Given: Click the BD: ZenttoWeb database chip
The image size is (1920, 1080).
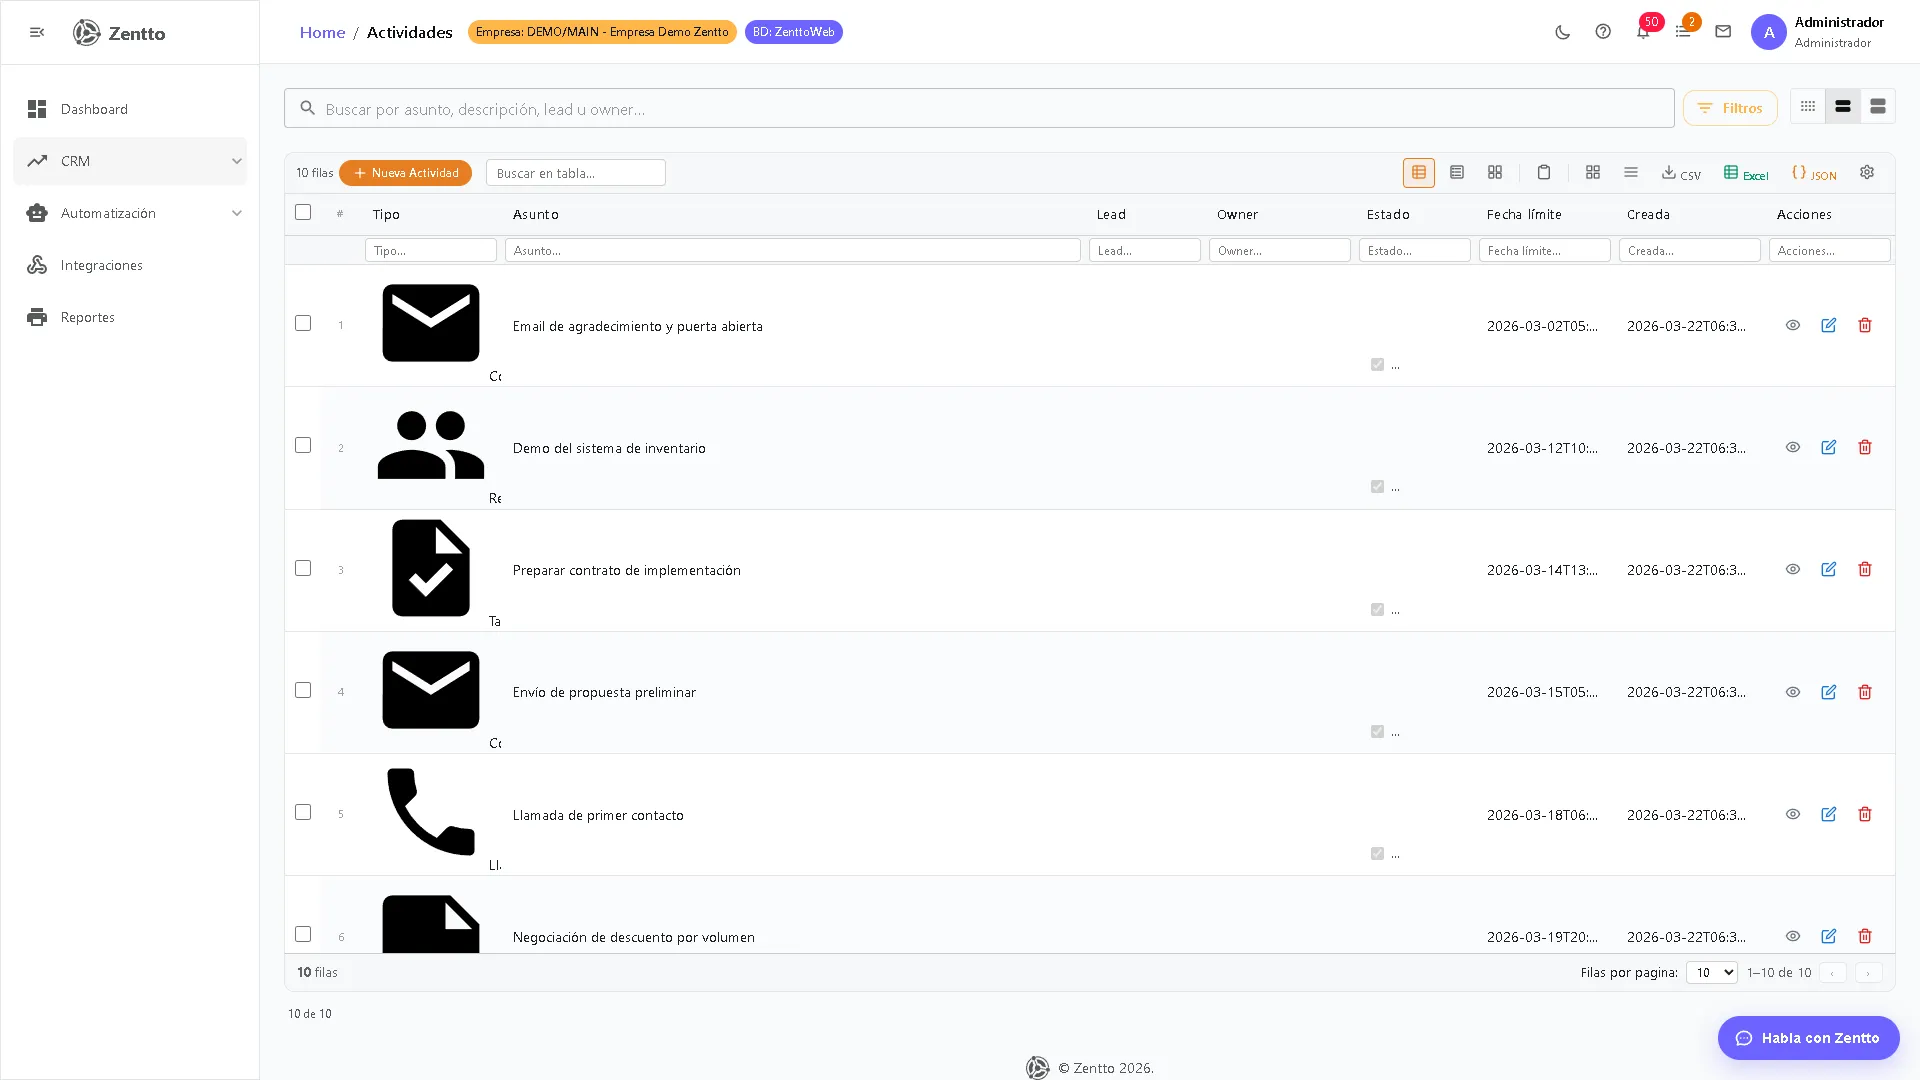Looking at the screenshot, I should click(x=794, y=32).
